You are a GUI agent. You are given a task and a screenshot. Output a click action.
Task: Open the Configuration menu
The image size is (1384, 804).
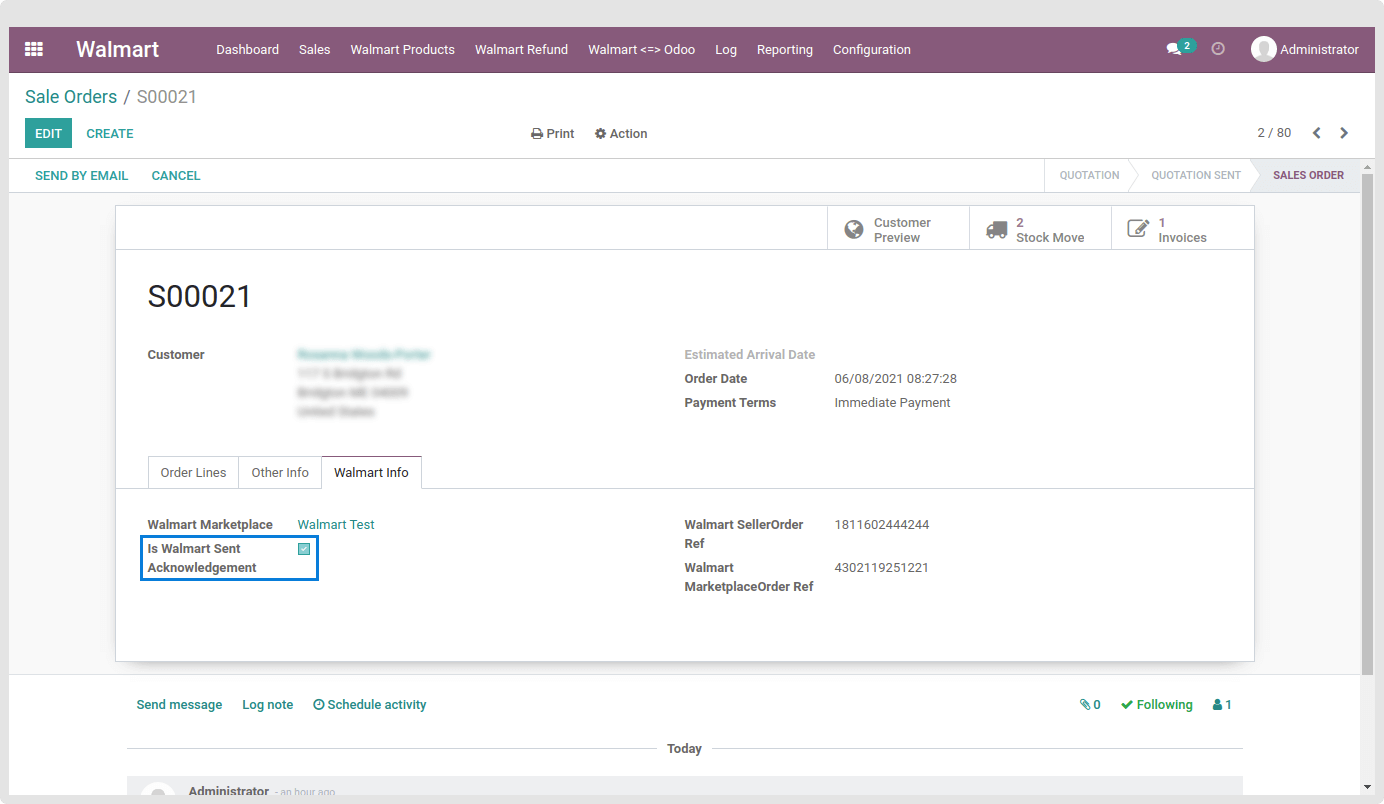871,49
